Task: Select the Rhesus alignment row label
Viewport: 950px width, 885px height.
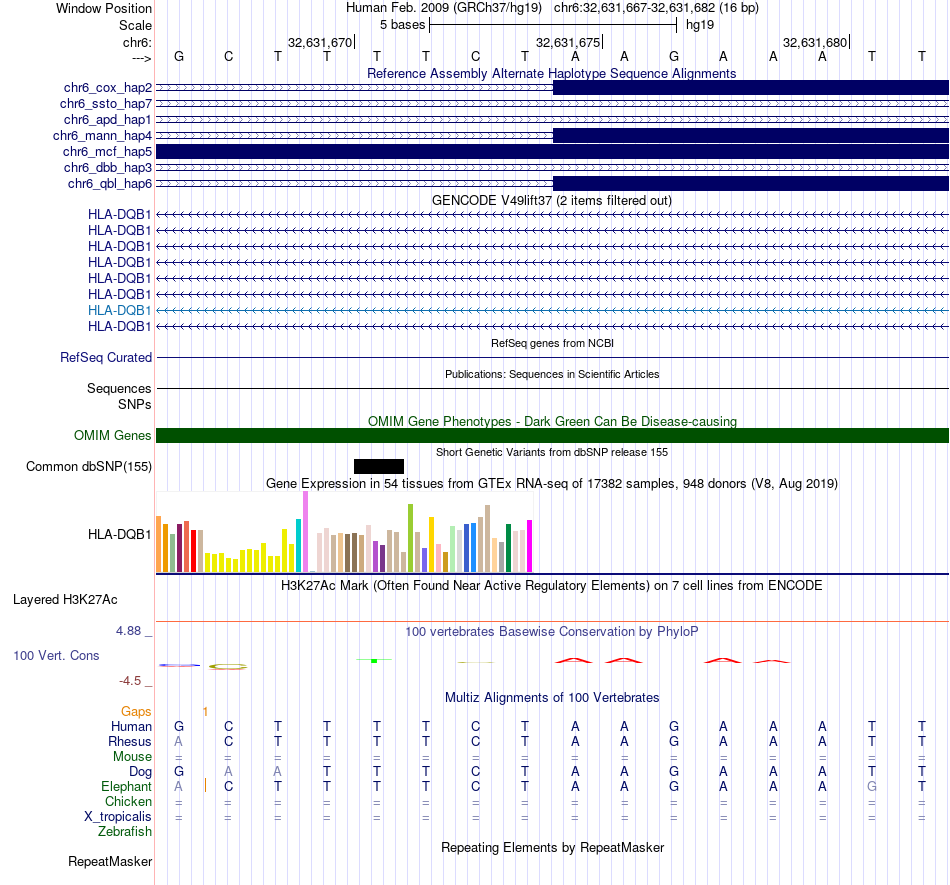Action: pos(130,741)
